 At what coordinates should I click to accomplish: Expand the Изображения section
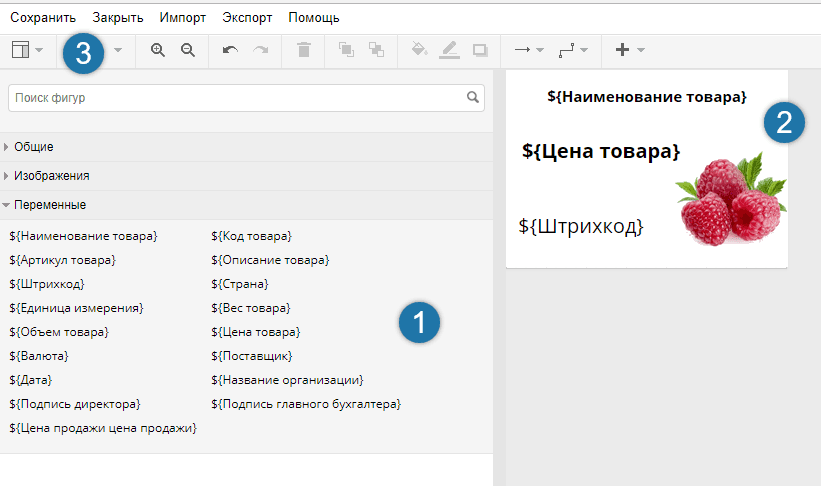tap(246, 176)
